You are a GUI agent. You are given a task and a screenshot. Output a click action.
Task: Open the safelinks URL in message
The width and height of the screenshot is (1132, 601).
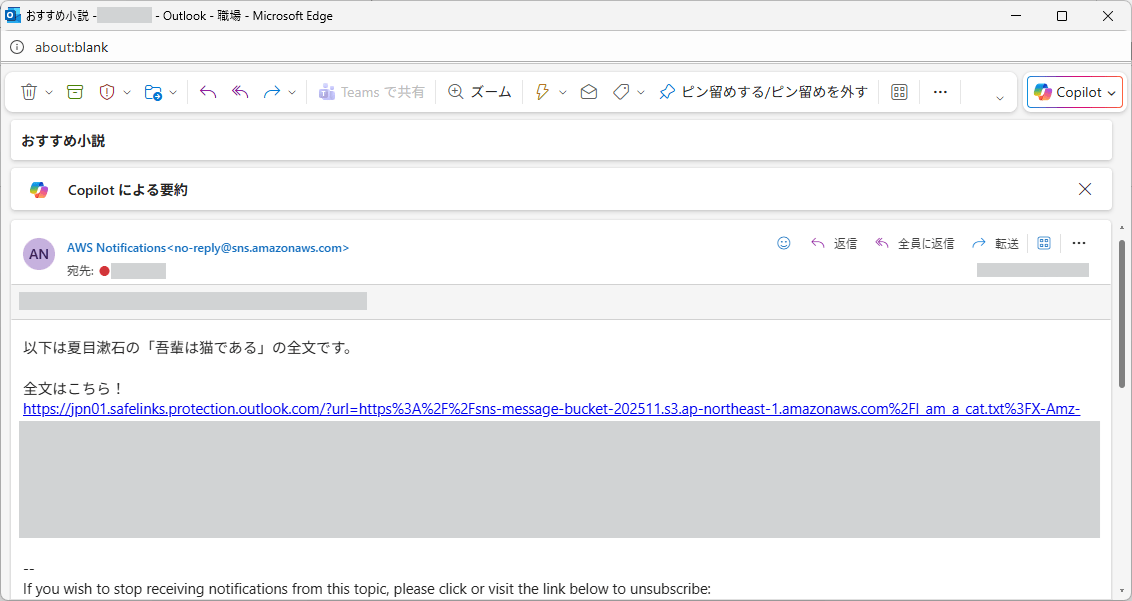pos(551,409)
